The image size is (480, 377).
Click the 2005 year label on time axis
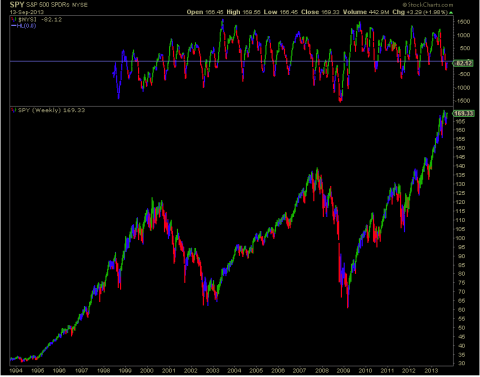pyautogui.click(x=256, y=371)
